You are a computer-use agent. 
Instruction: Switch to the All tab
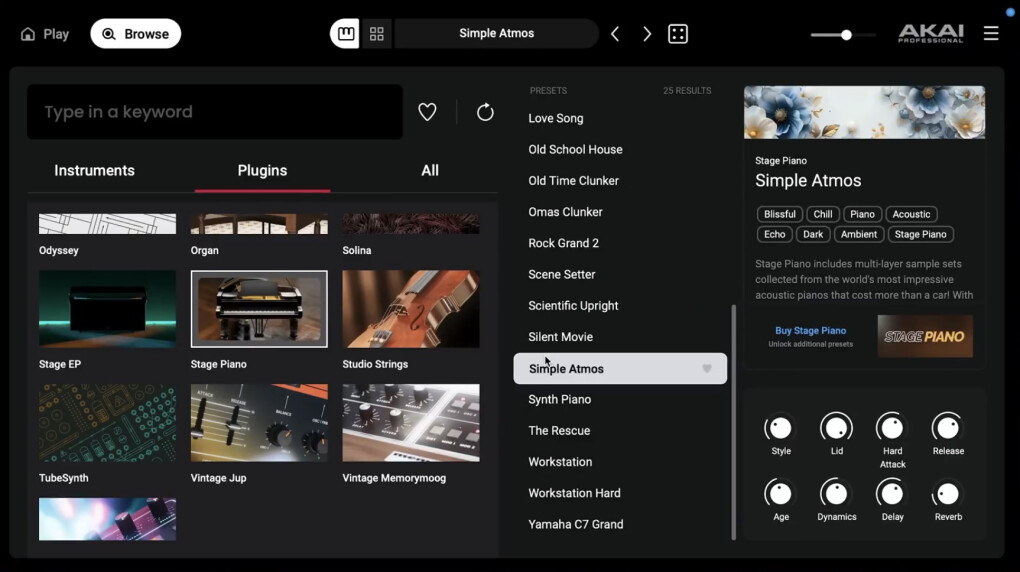(x=430, y=171)
